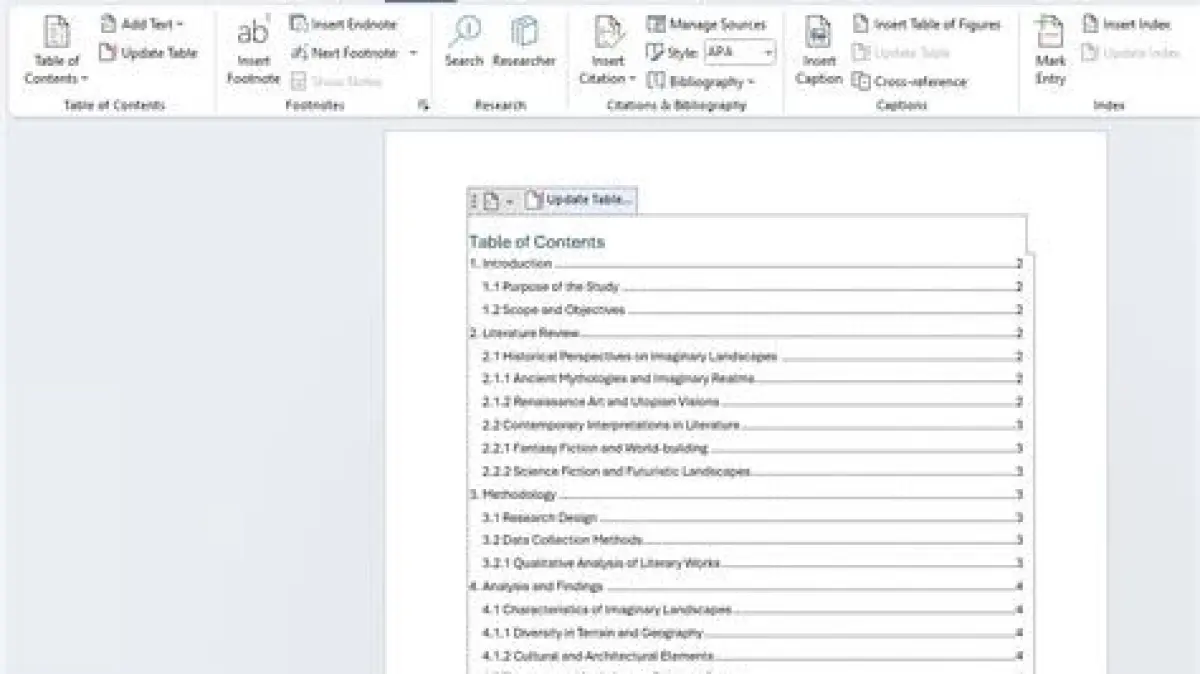
Task: Expand the Bibliography dropdown menu
Action: pos(701,81)
